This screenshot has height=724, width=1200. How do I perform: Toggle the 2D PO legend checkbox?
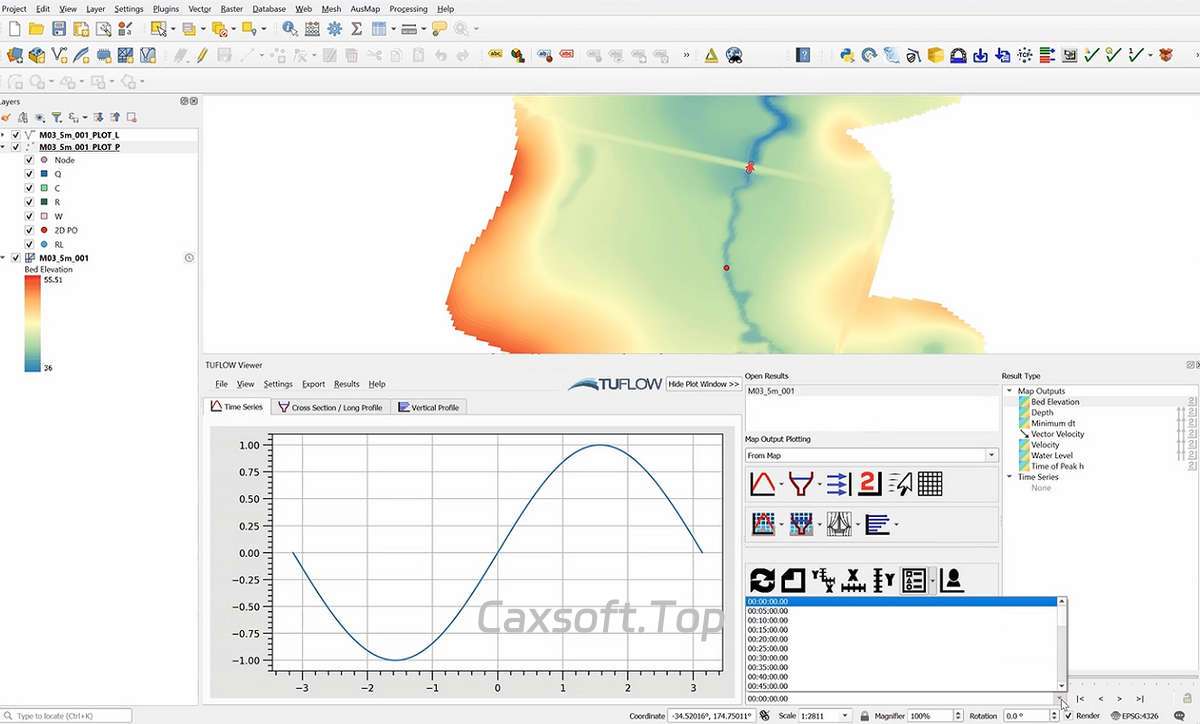tap(29, 230)
